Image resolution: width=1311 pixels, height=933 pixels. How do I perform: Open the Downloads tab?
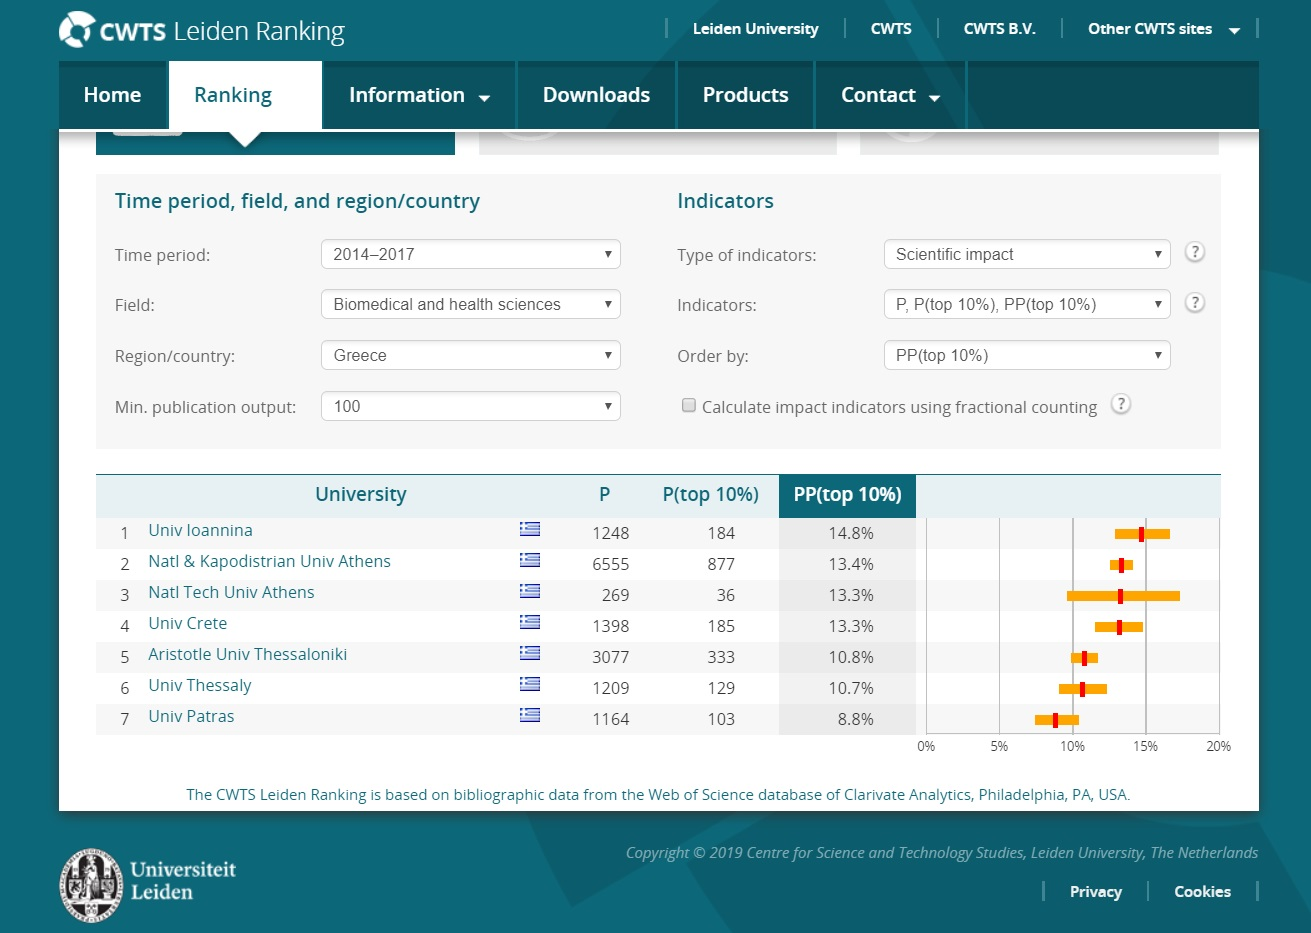click(x=596, y=95)
